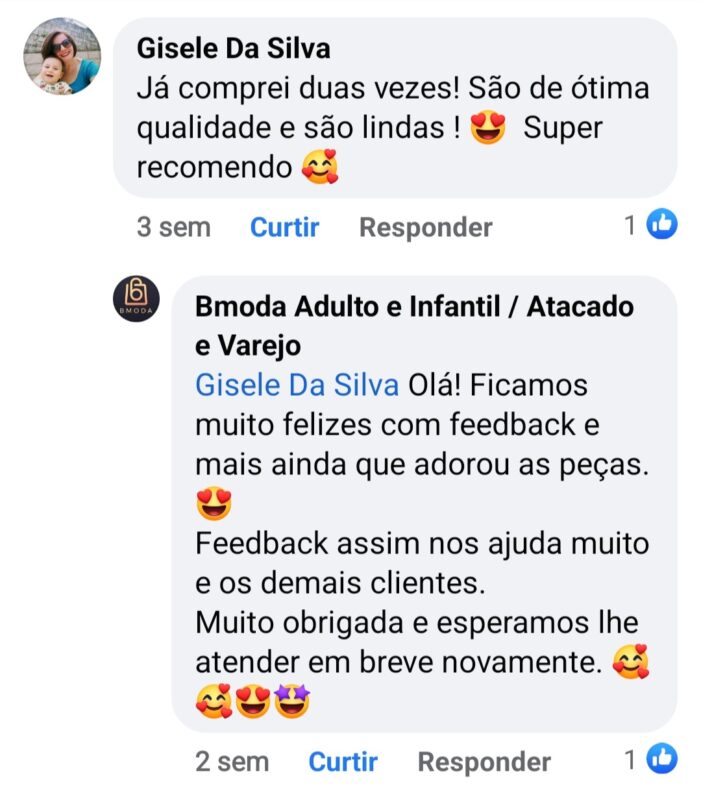Screen dimensions: 701x800
Task: Click the "3 sem" timestamp
Action: (x=173, y=227)
